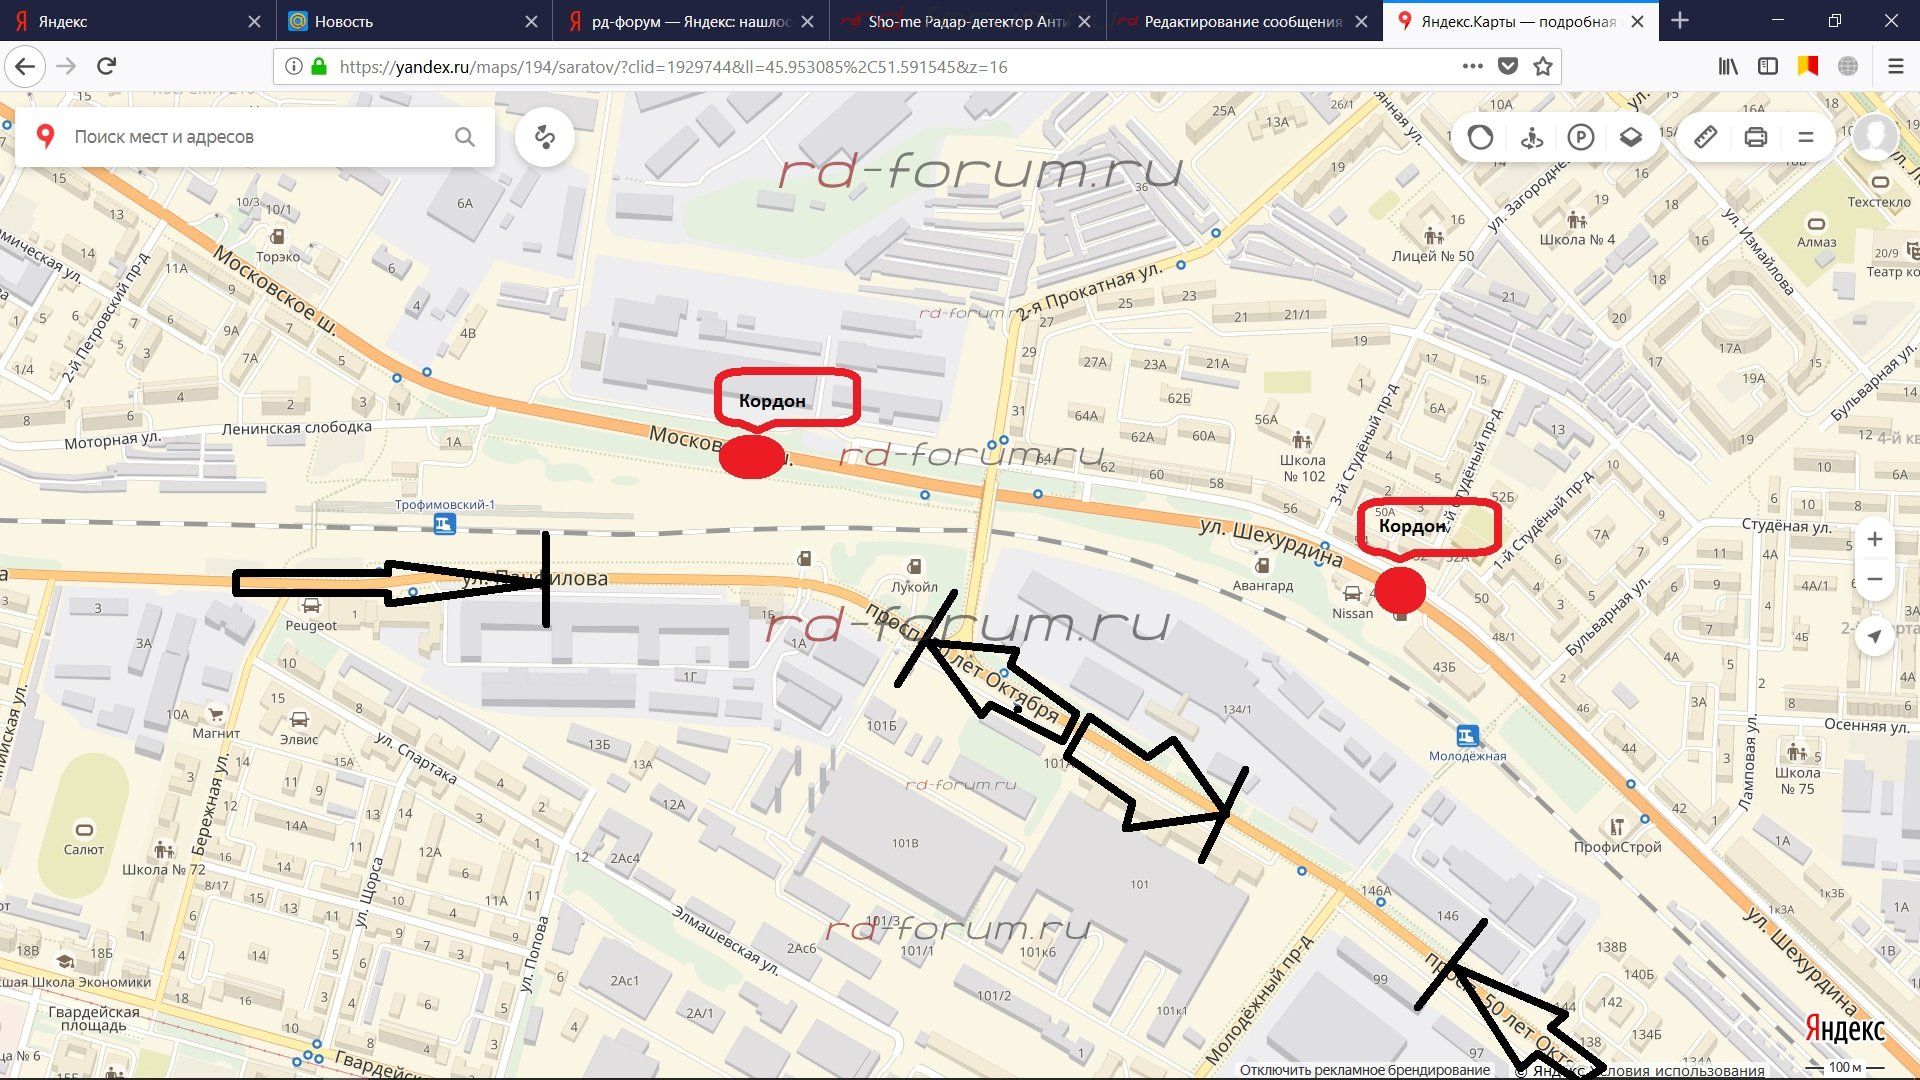Click the my location arrow
1920x1080 pixels.
pyautogui.click(x=1875, y=635)
